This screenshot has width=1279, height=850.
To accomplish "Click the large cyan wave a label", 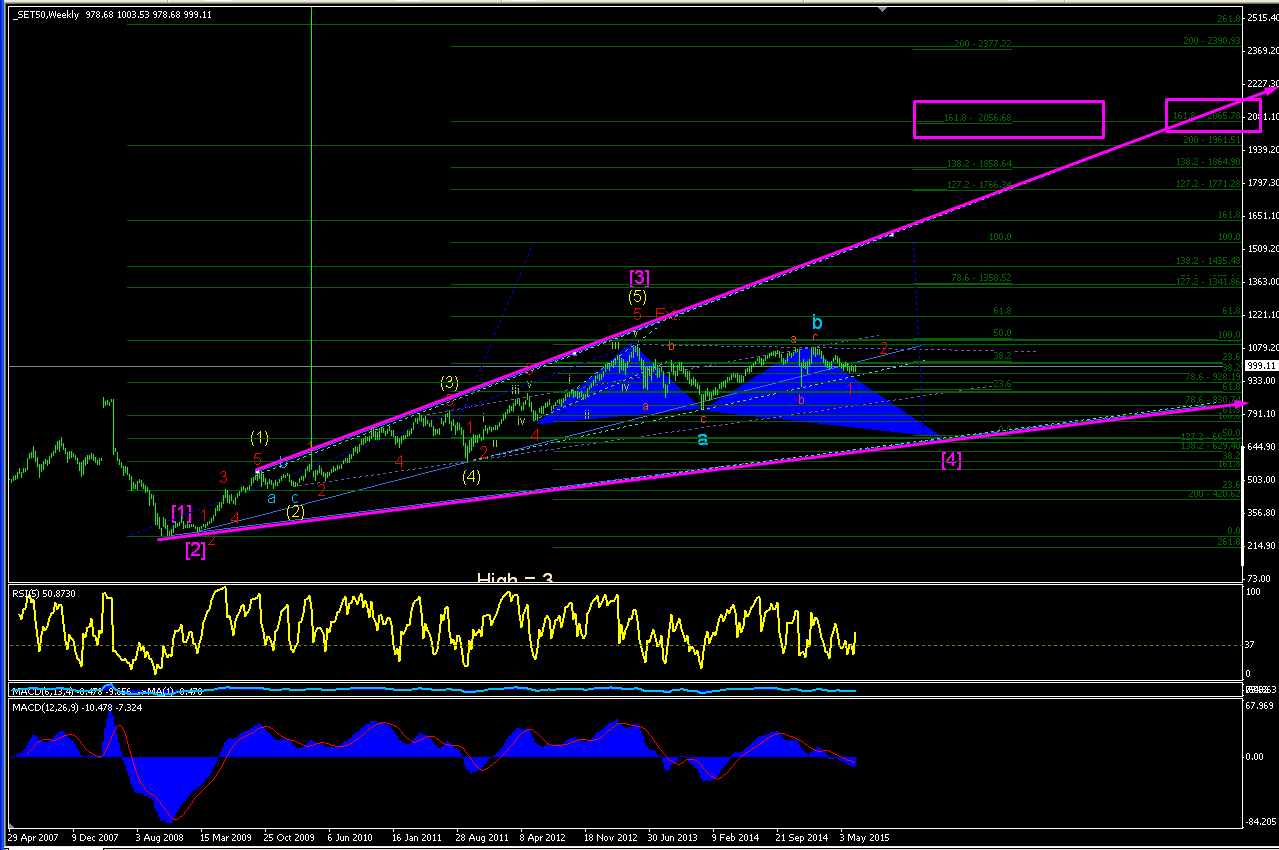I will pos(703,439).
